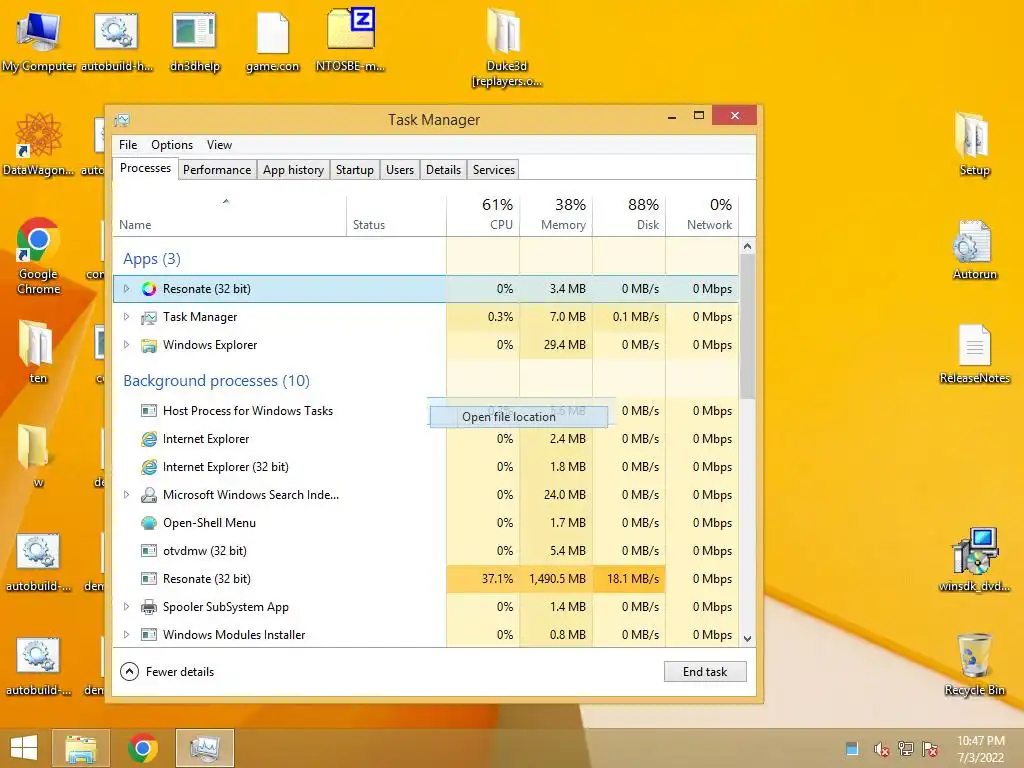Viewport: 1024px width, 768px height.
Task: Sort by the Disk column header
Action: [x=630, y=216]
